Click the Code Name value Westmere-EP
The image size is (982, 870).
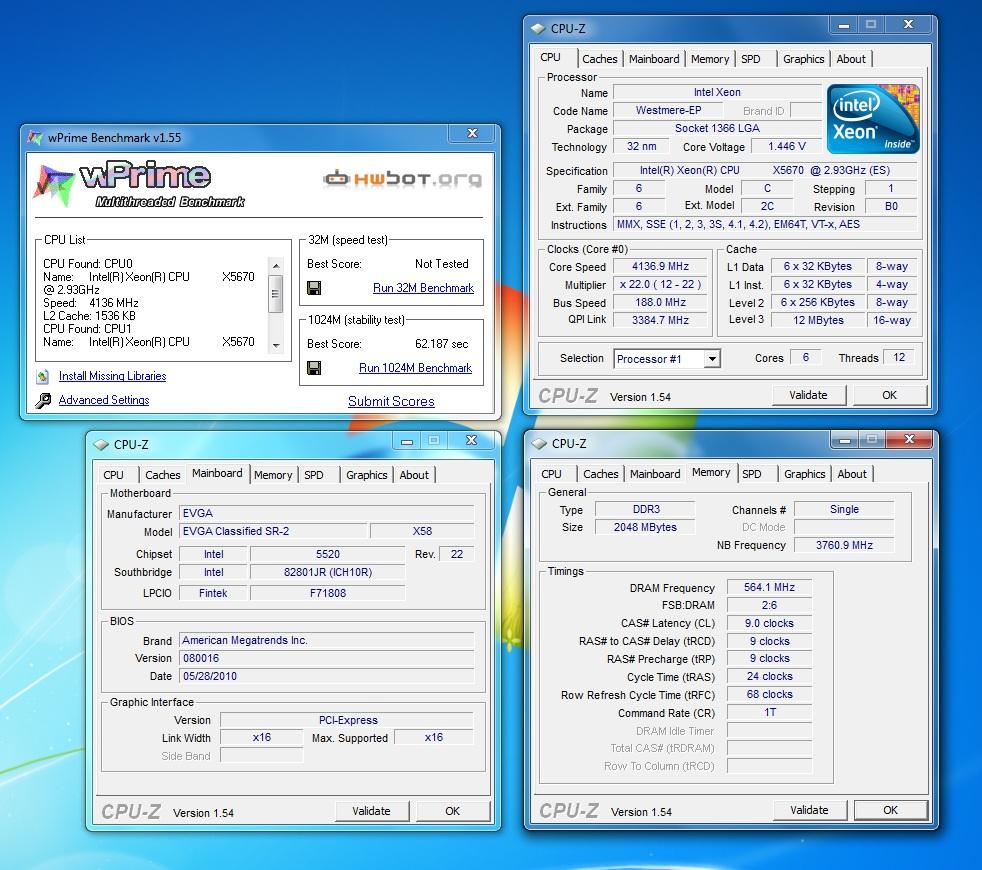coord(668,110)
